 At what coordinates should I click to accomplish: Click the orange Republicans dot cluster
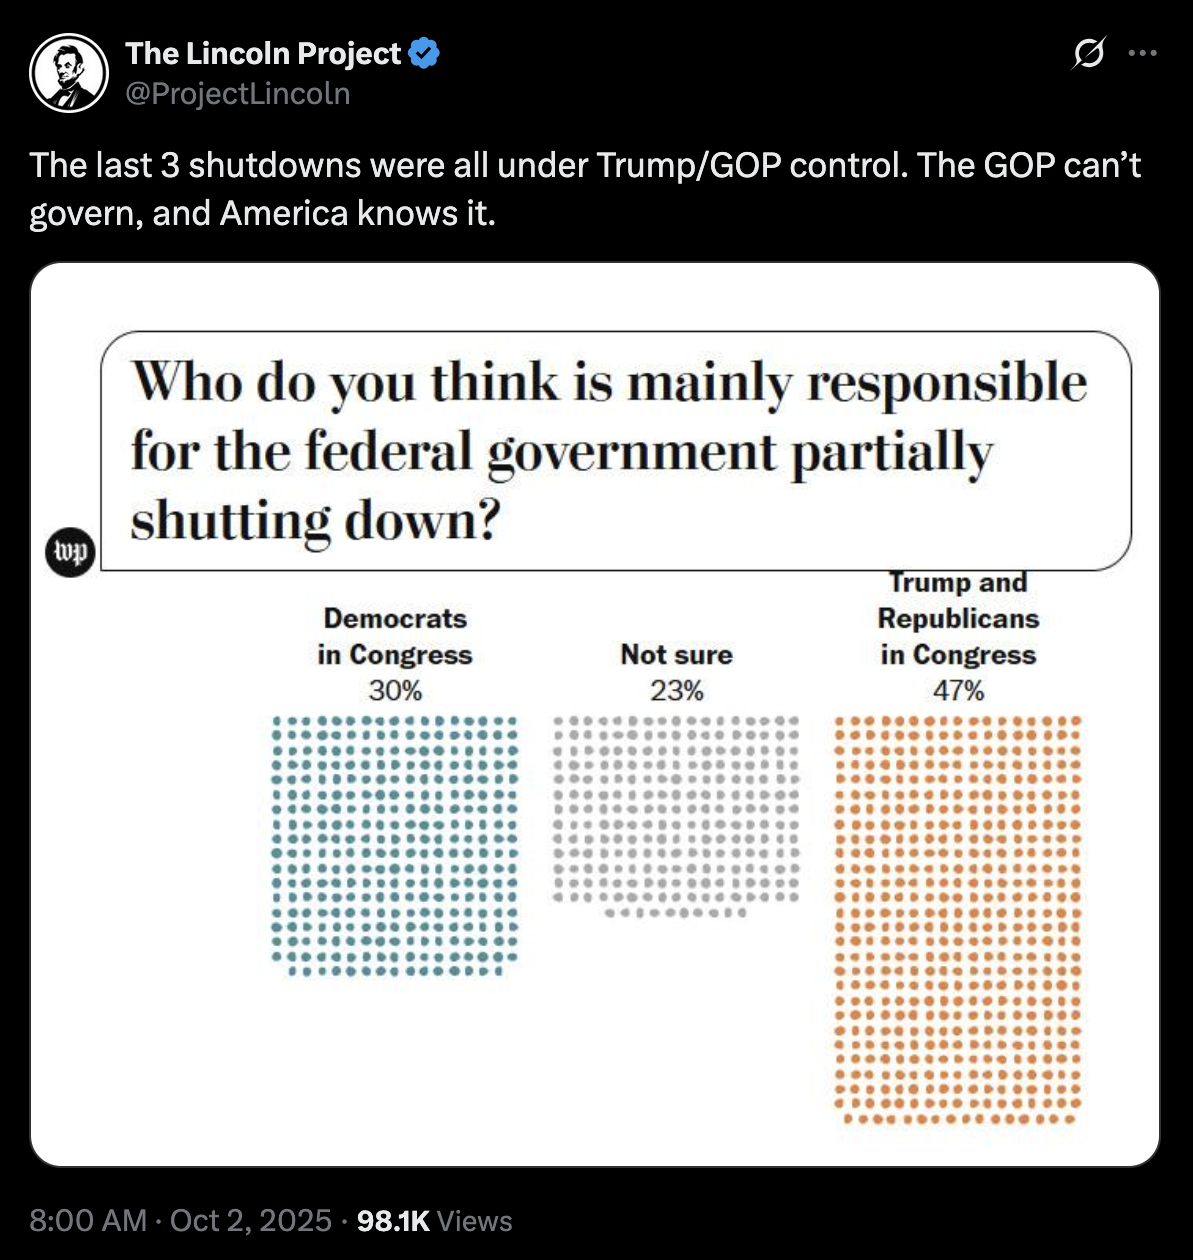click(x=958, y=920)
